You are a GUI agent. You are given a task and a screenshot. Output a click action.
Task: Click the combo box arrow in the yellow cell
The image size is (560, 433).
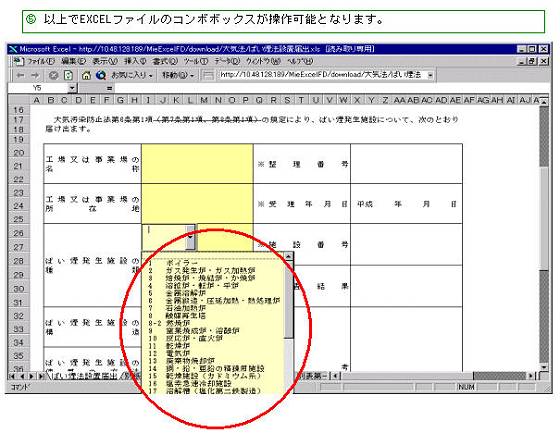pos(190,237)
